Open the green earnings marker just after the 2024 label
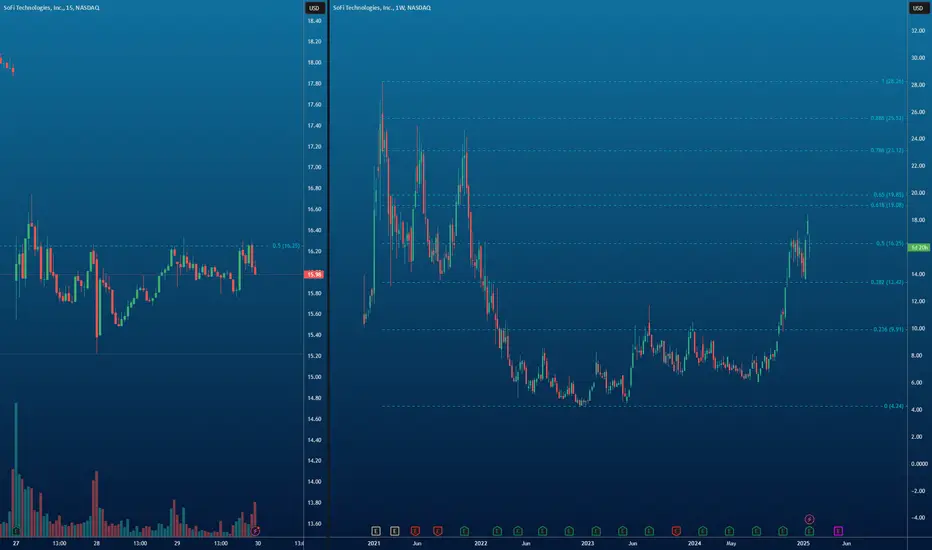The image size is (932, 550). 703,531
